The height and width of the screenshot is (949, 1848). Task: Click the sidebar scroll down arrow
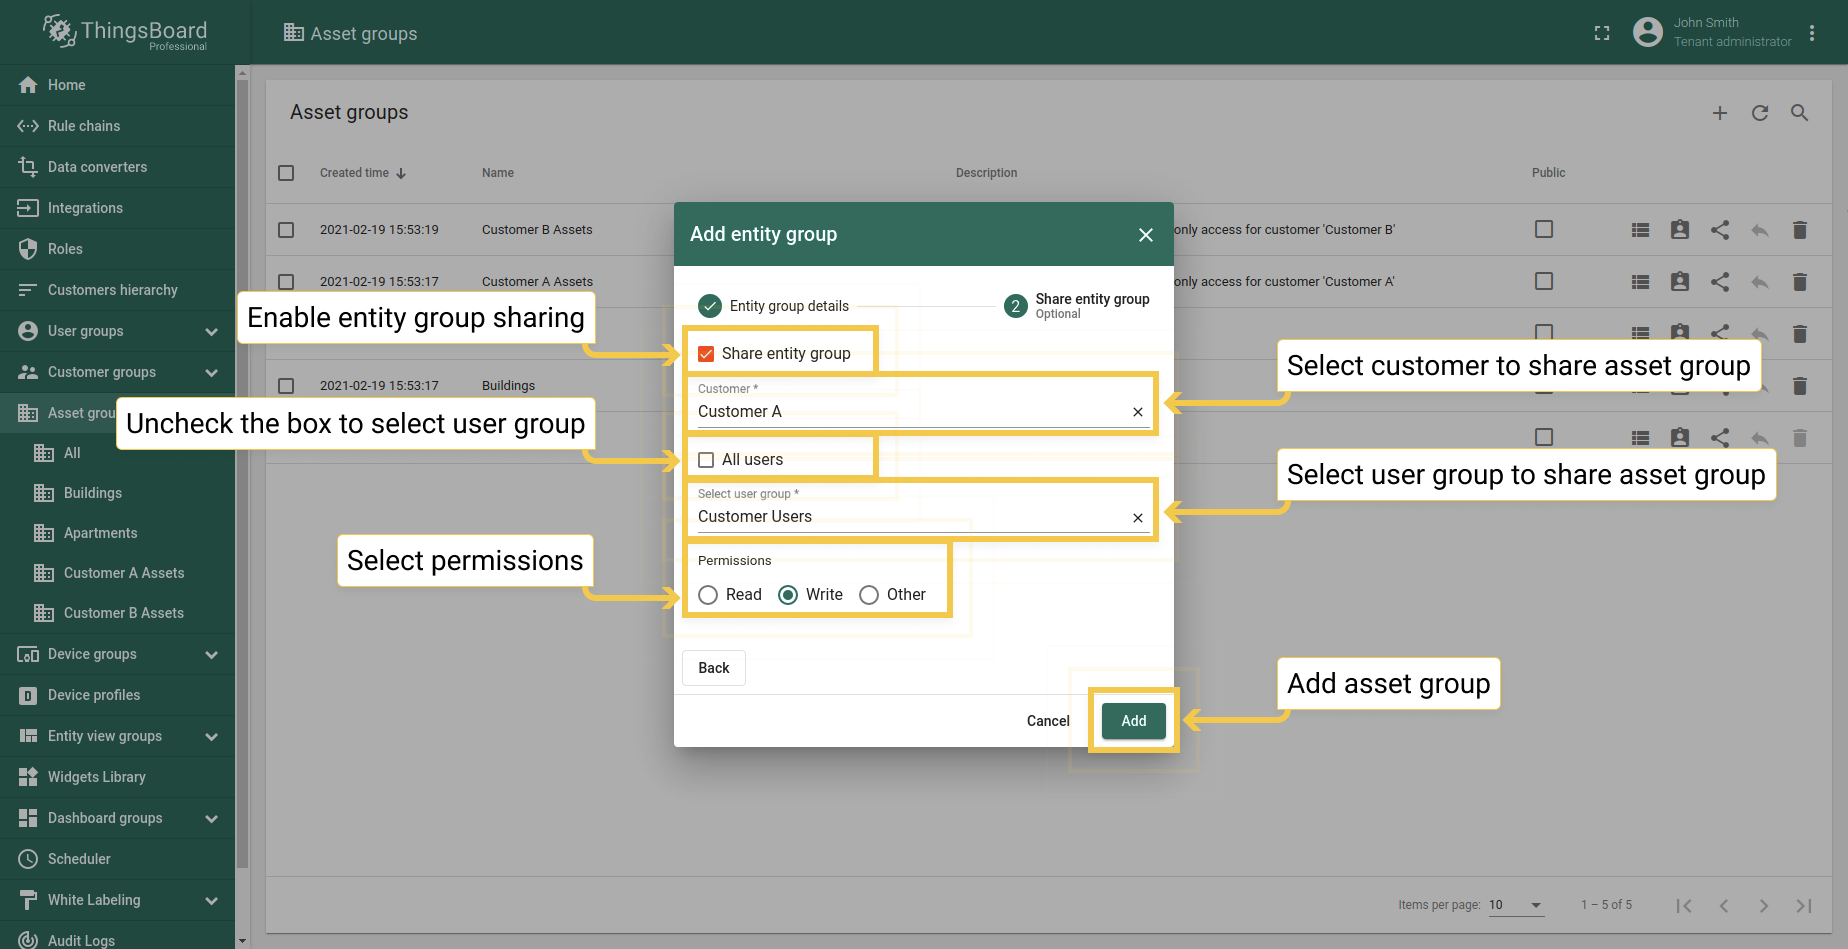tap(242, 941)
